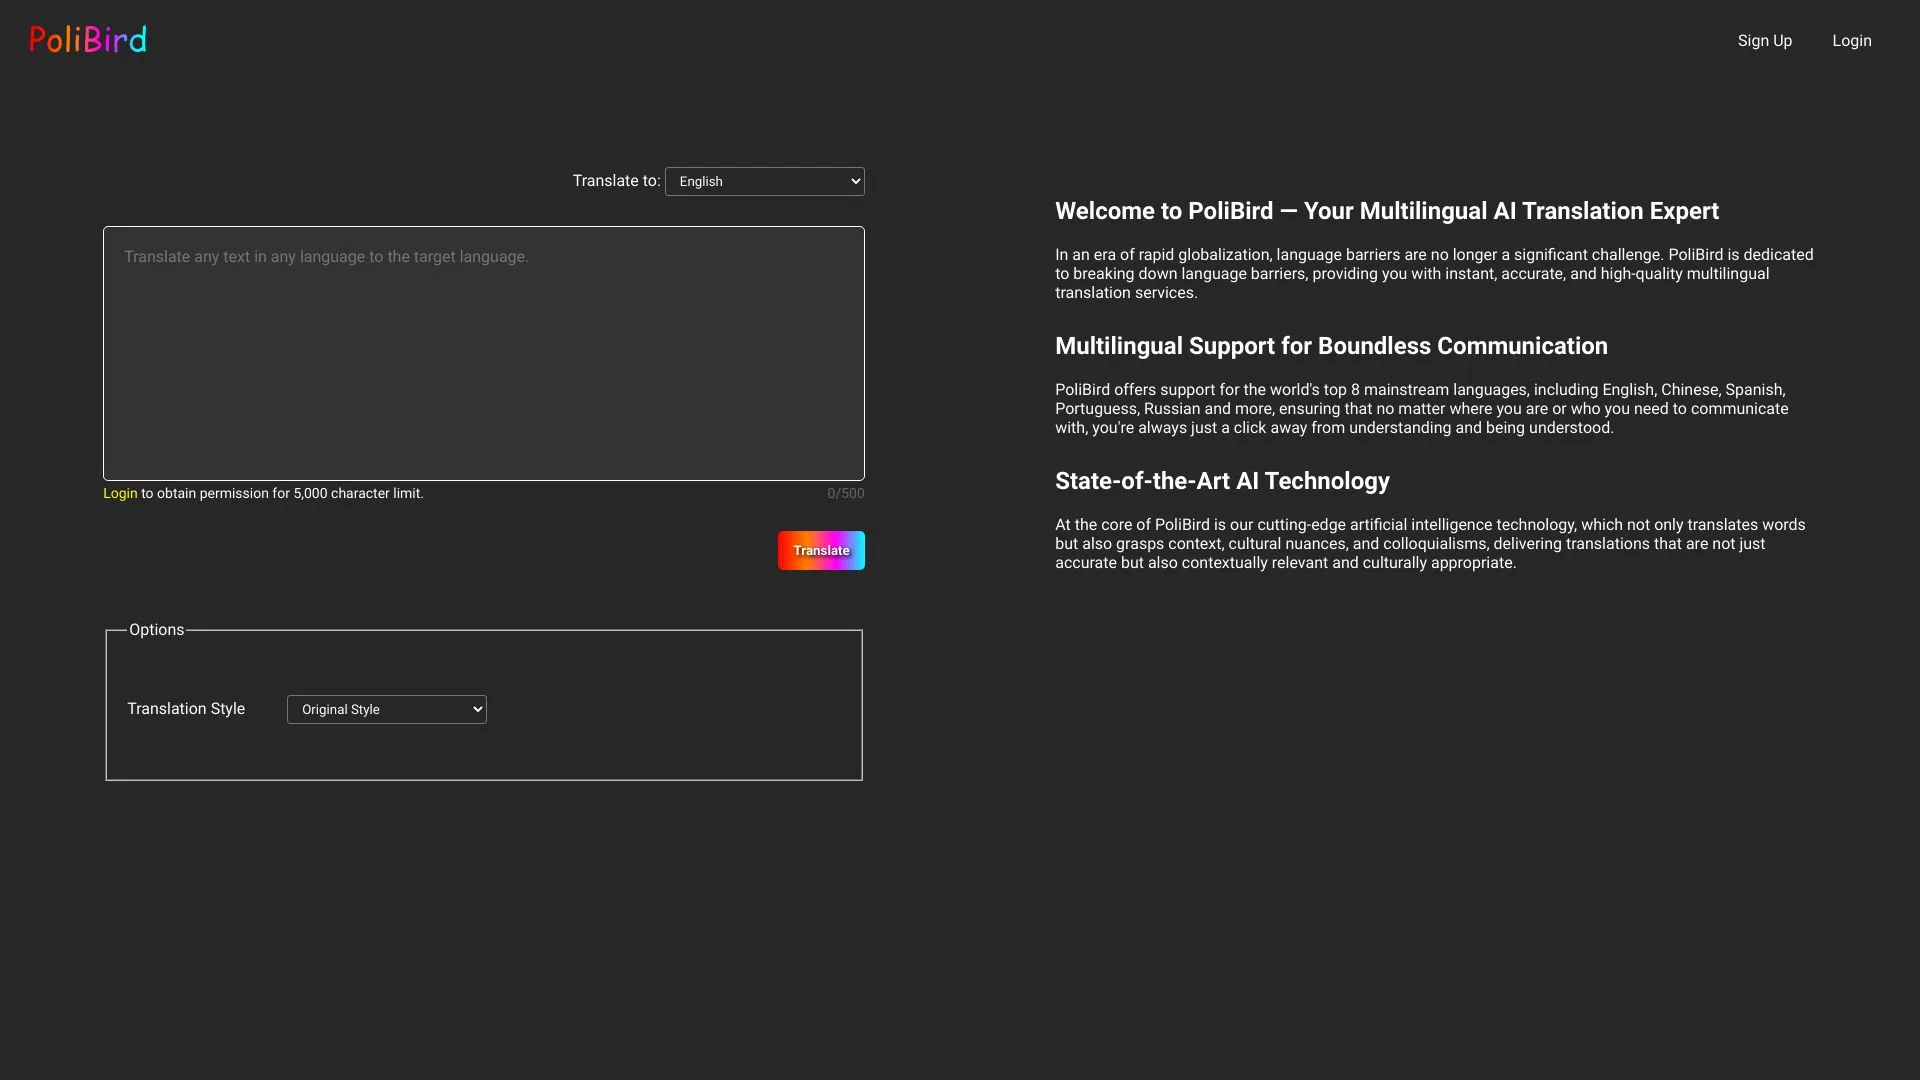
Task: Select Login in the top navigation
Action: 1851,41
